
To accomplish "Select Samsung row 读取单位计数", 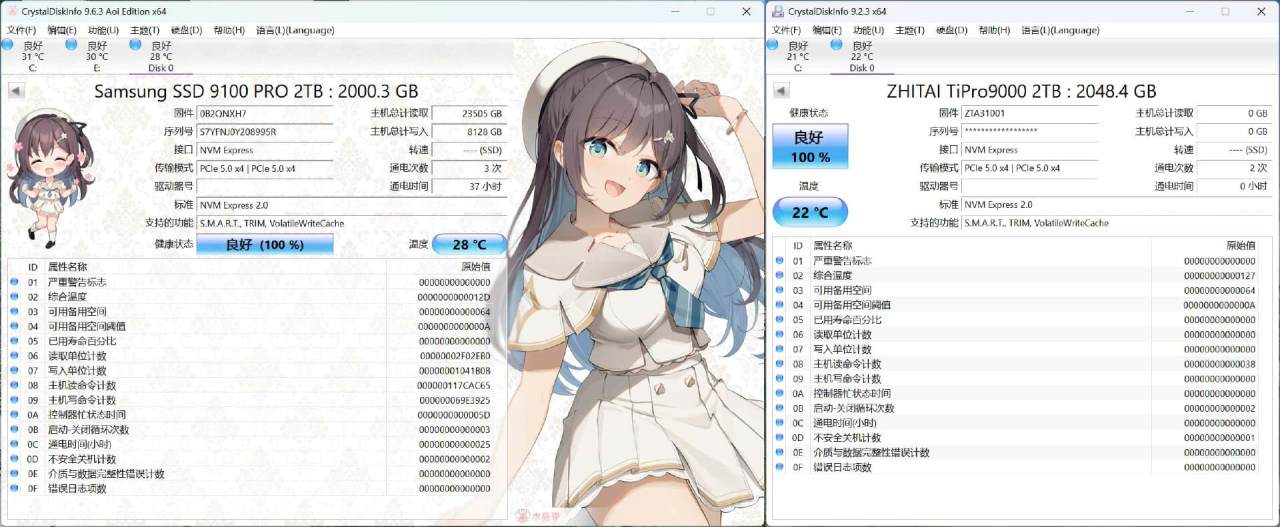I will point(256,356).
